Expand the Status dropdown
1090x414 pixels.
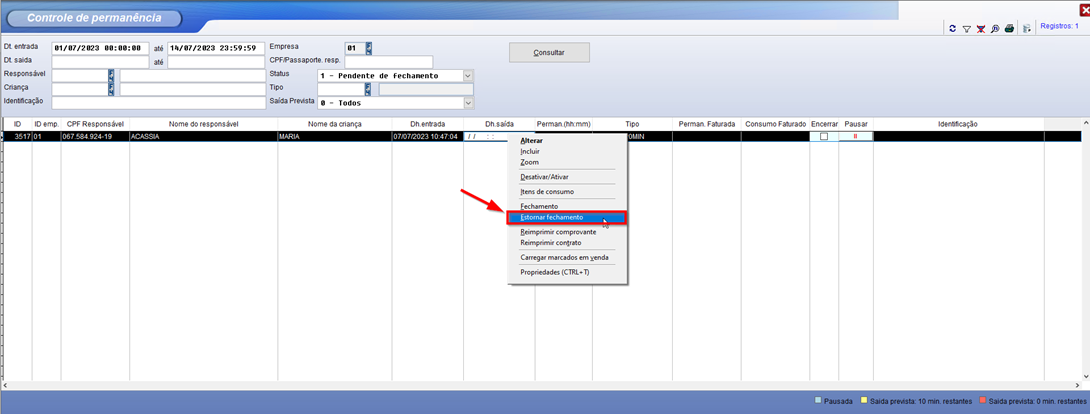[468, 76]
